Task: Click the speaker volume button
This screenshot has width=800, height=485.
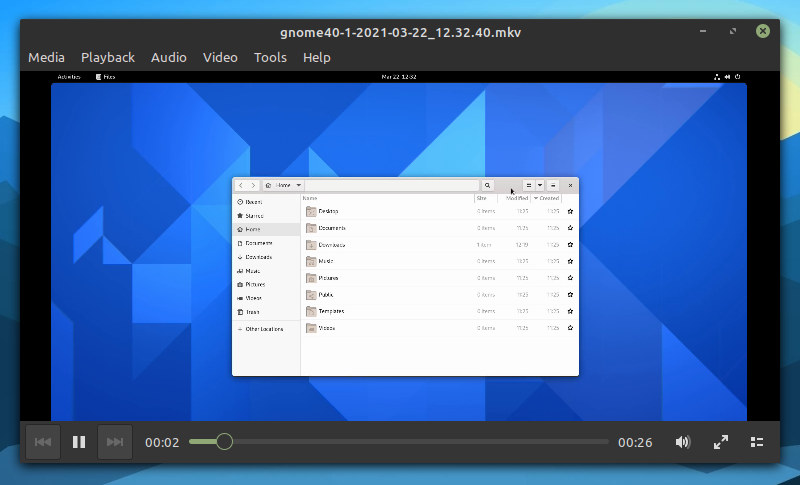Action: 683,442
